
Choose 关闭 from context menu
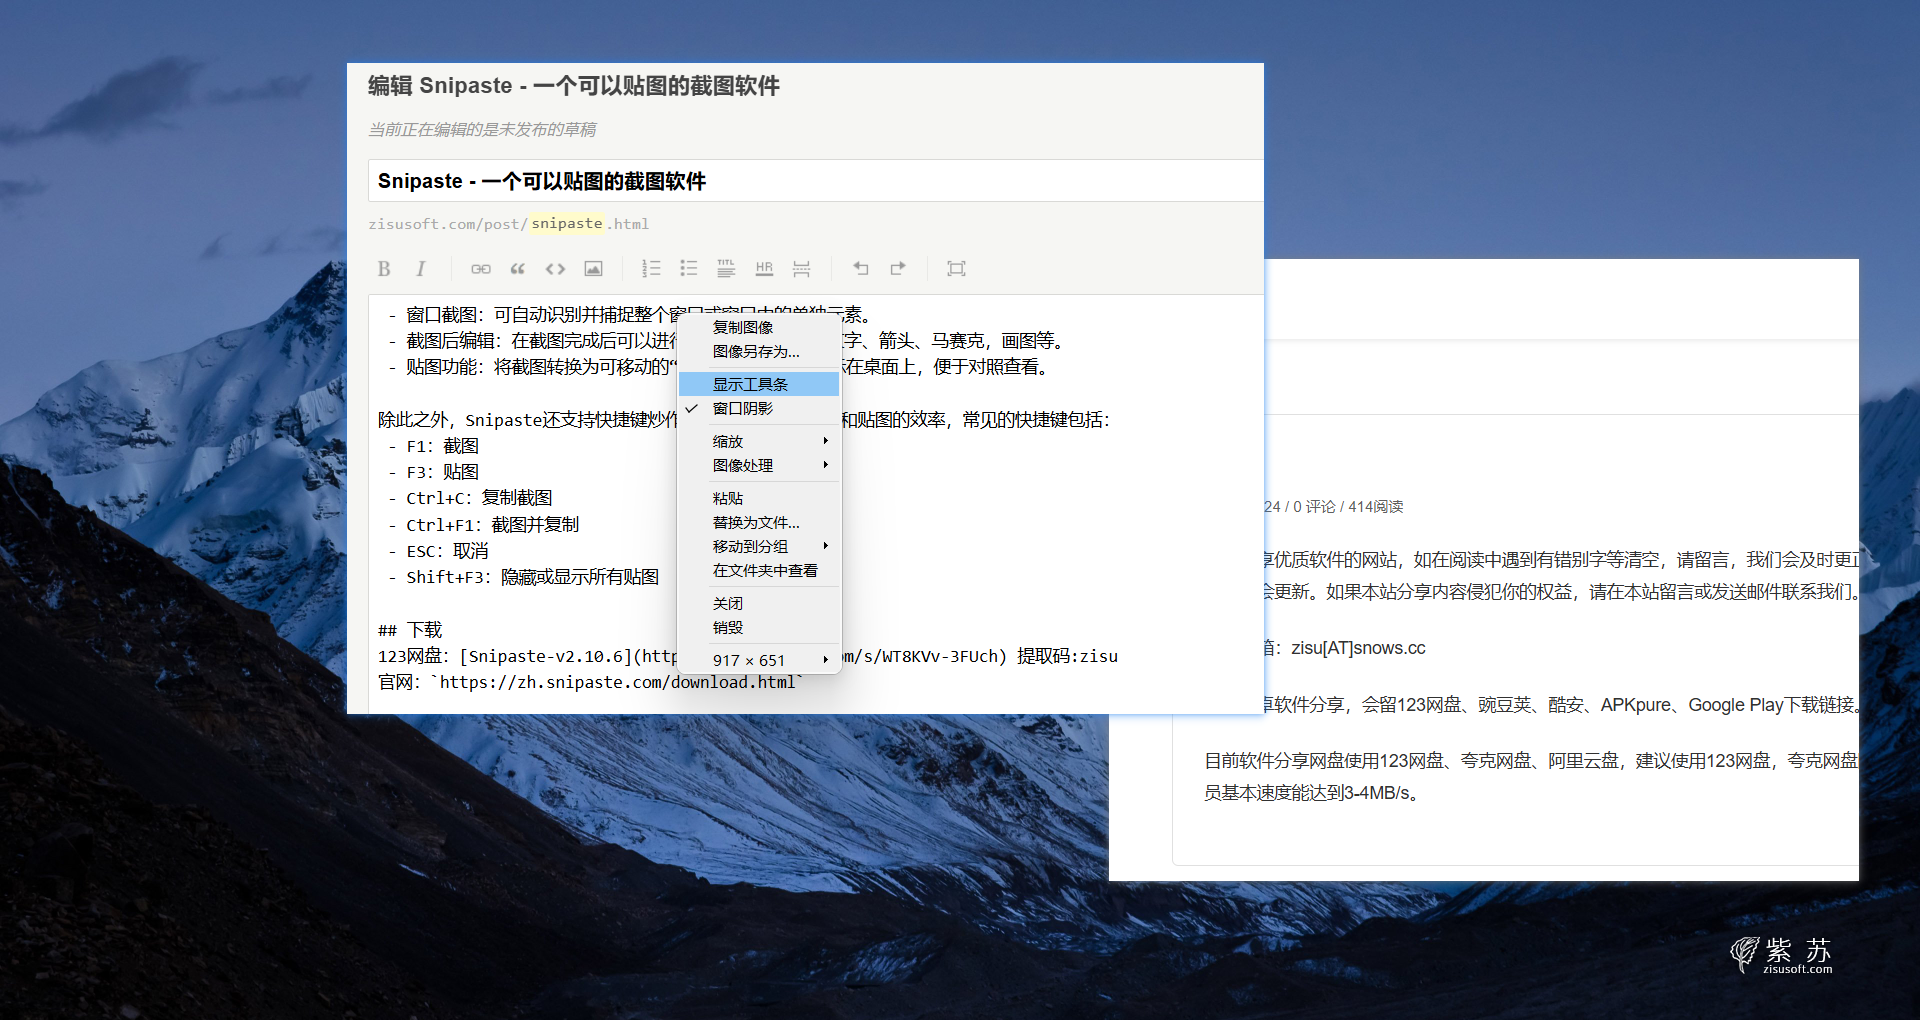point(759,603)
